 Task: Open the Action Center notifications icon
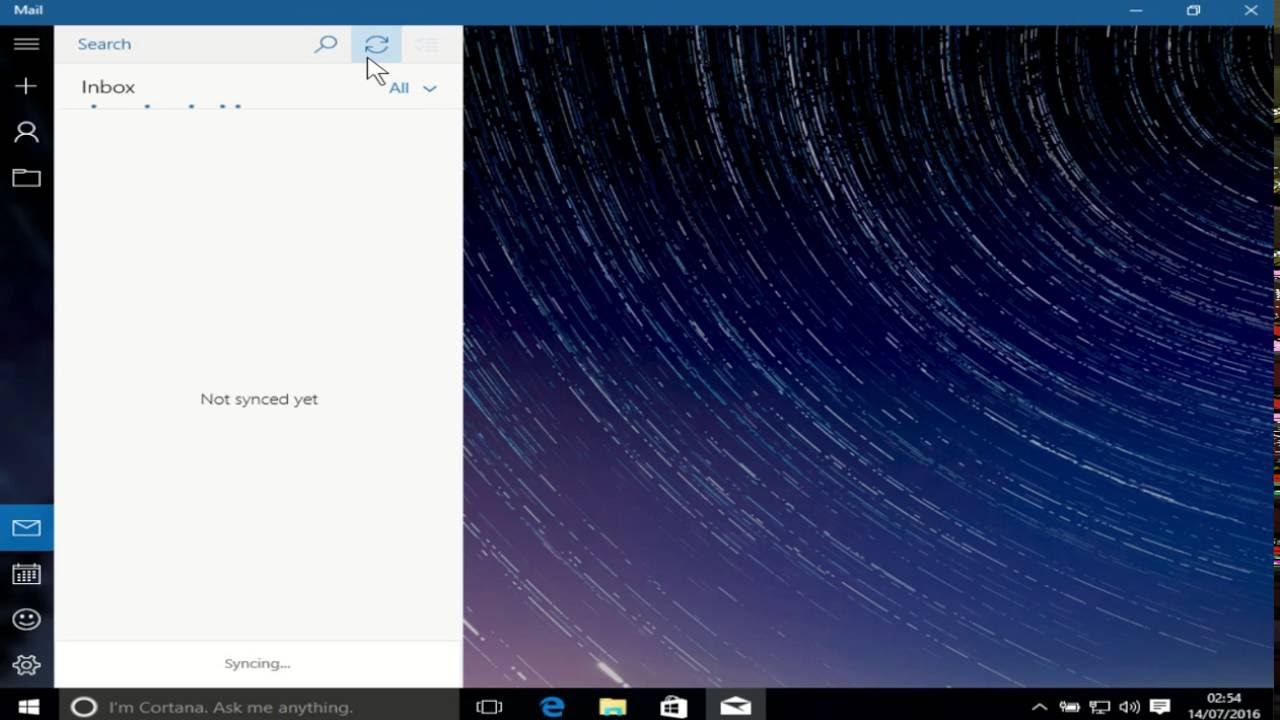(x=1160, y=707)
